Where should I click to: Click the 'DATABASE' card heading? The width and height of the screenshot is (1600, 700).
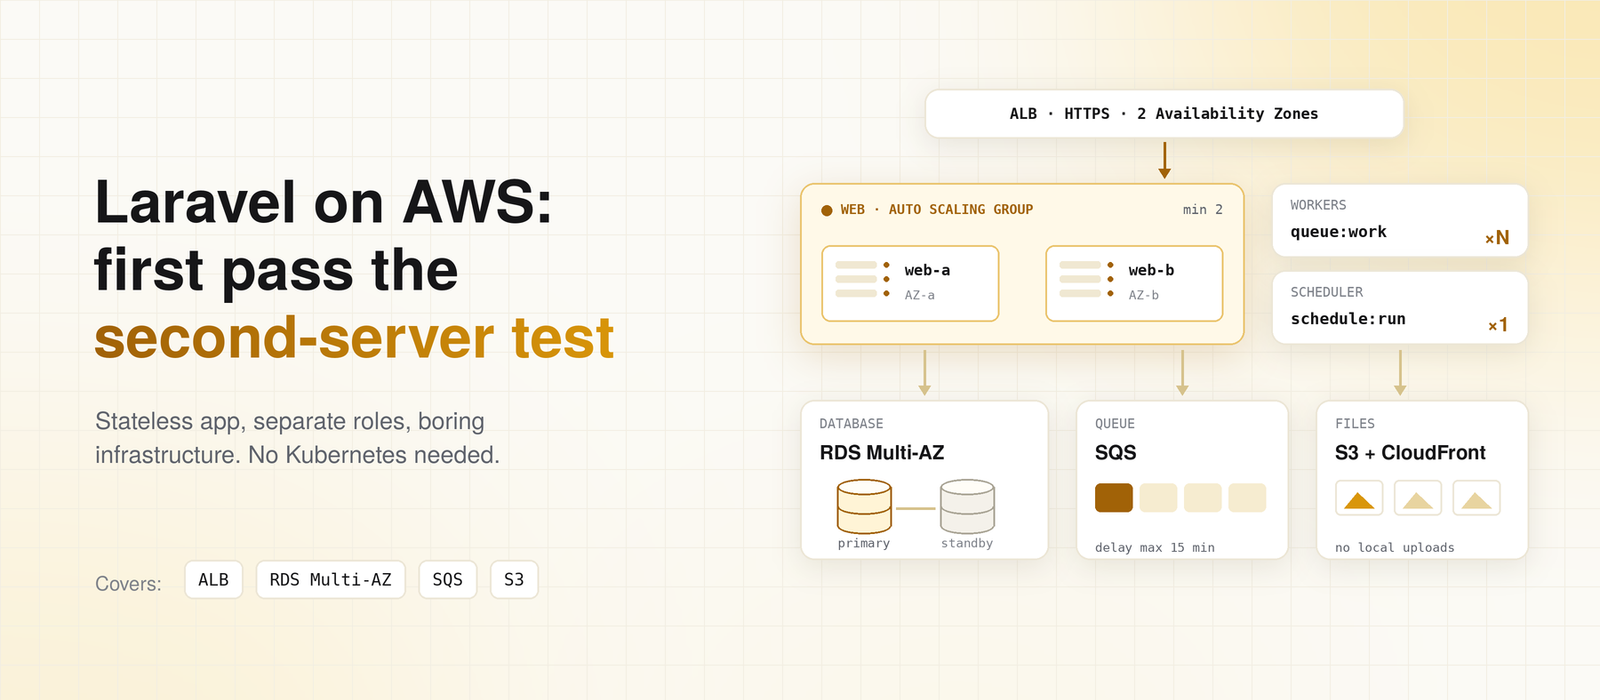[x=851, y=424]
